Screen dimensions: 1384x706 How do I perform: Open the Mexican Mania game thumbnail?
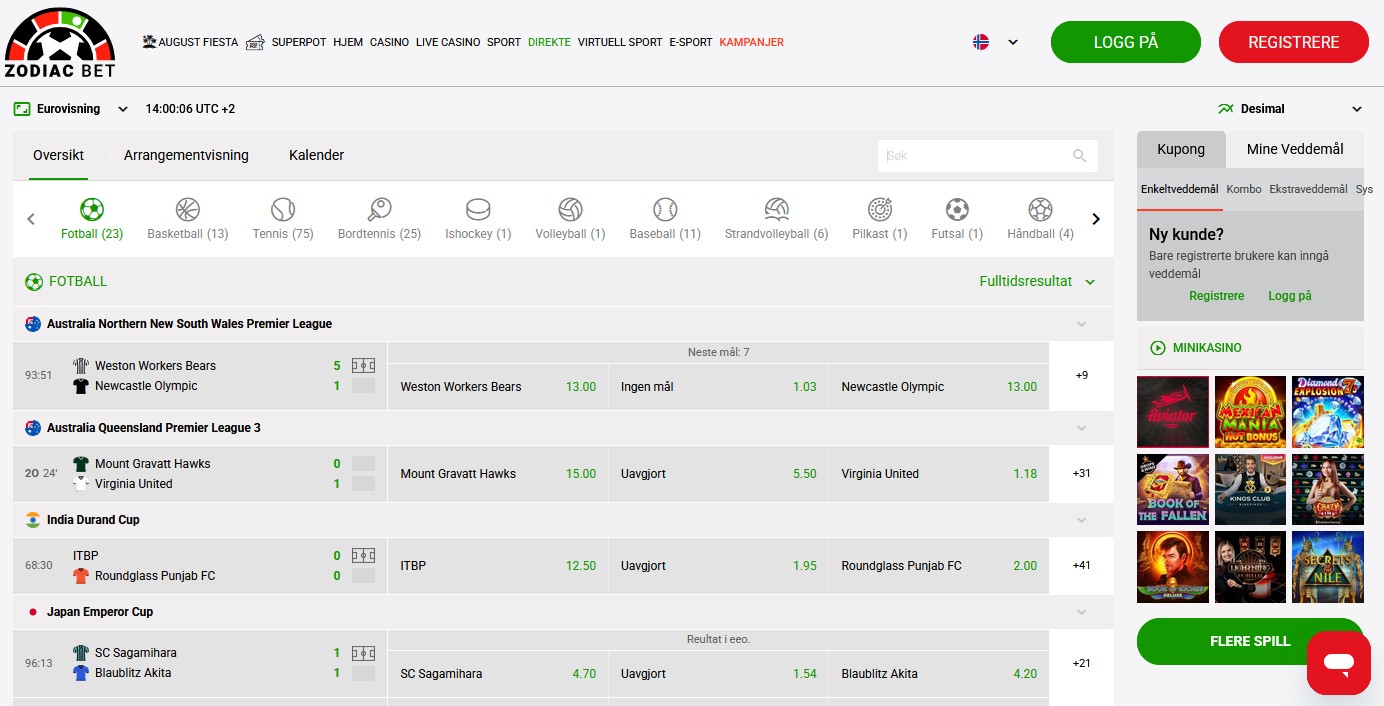(x=1250, y=412)
